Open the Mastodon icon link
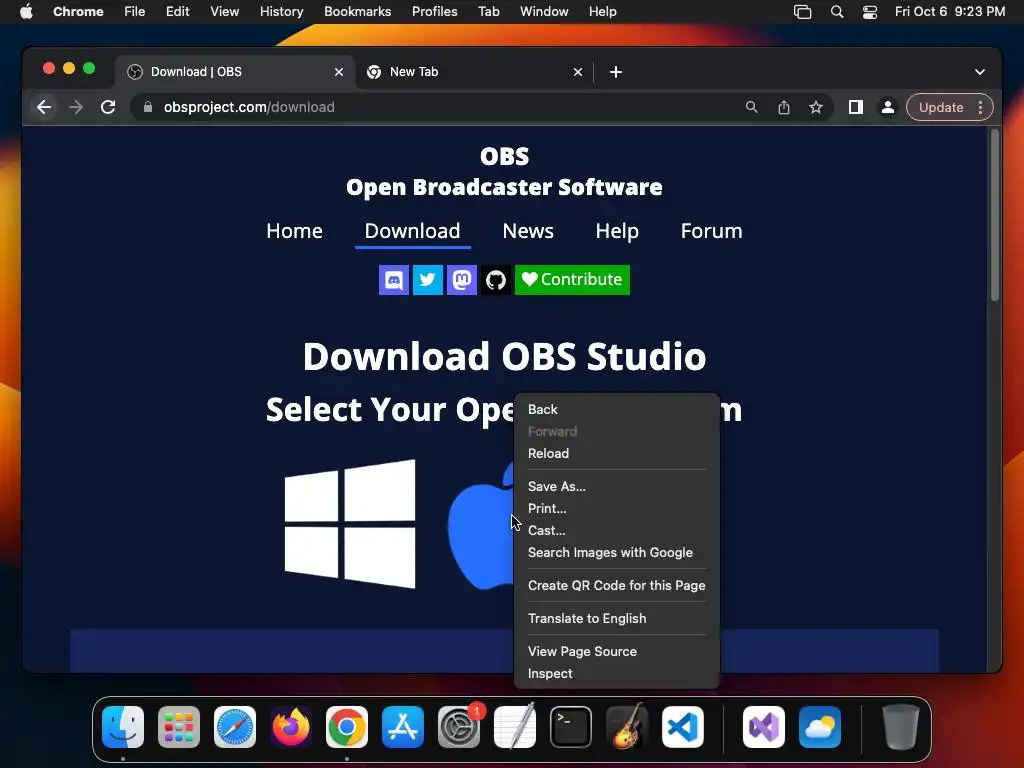Image resolution: width=1024 pixels, height=768 pixels. pos(462,280)
